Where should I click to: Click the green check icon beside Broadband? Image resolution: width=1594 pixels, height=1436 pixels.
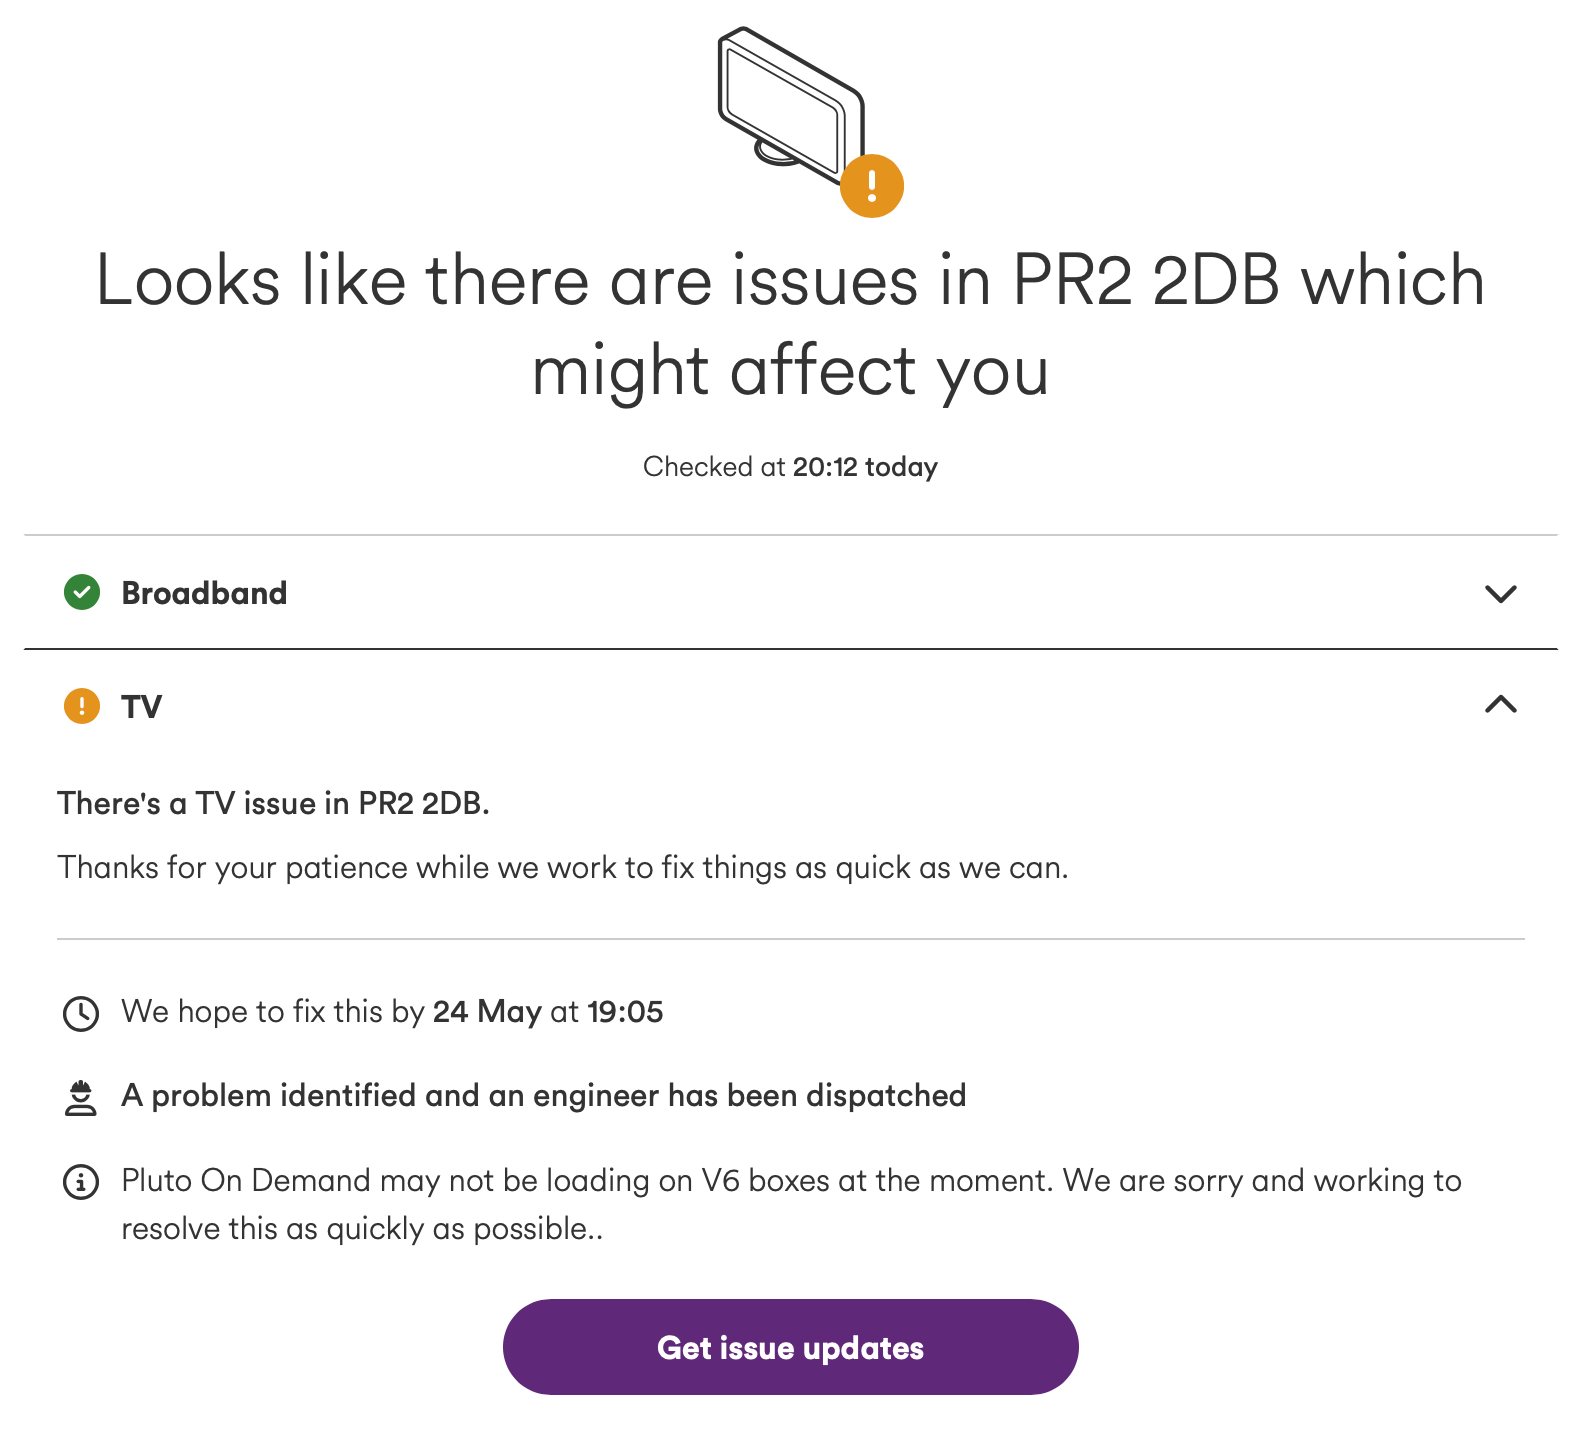(x=82, y=593)
